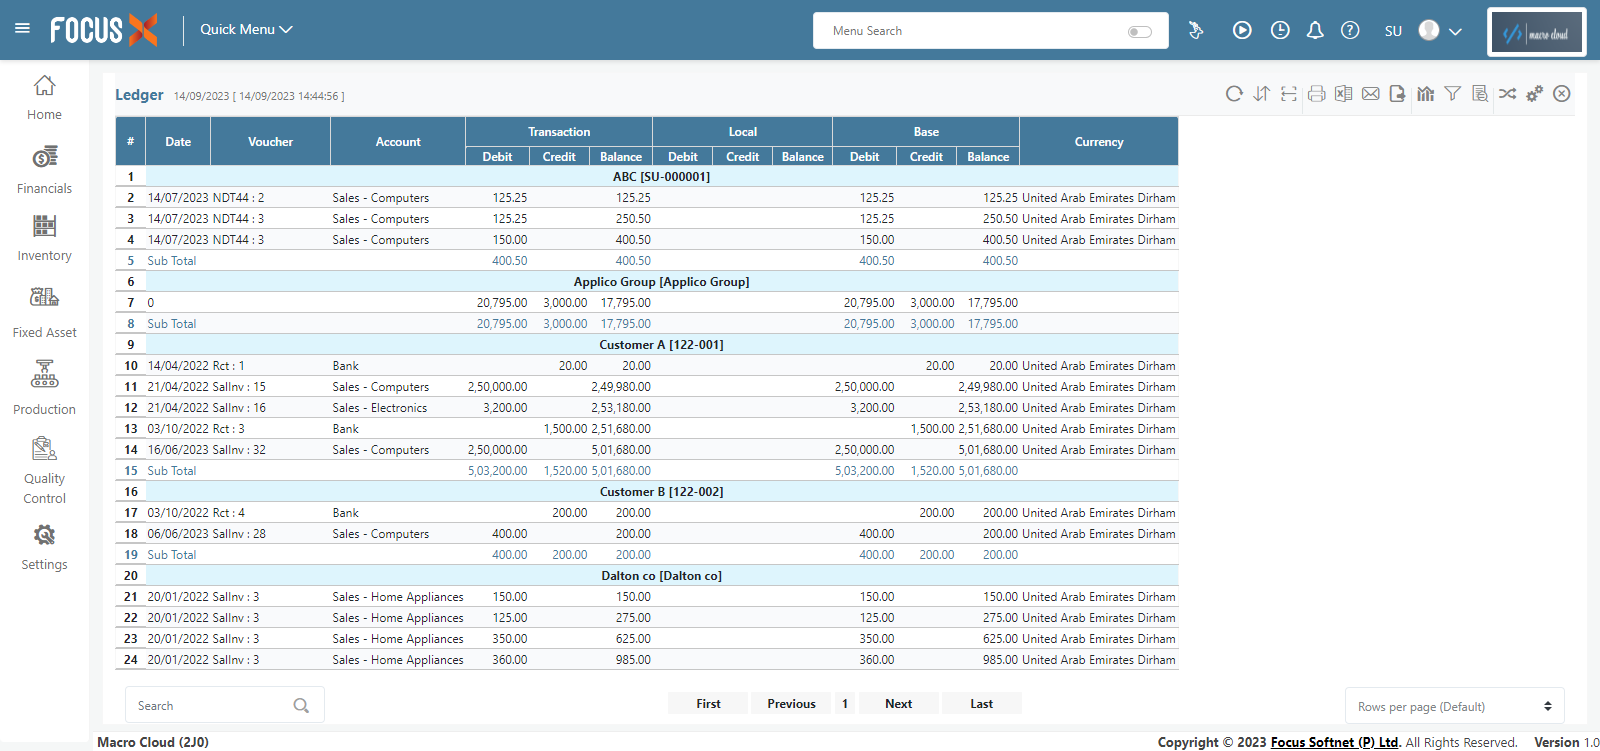Open the Rows per page dropdown
The height and width of the screenshot is (751, 1600).
(x=1454, y=706)
